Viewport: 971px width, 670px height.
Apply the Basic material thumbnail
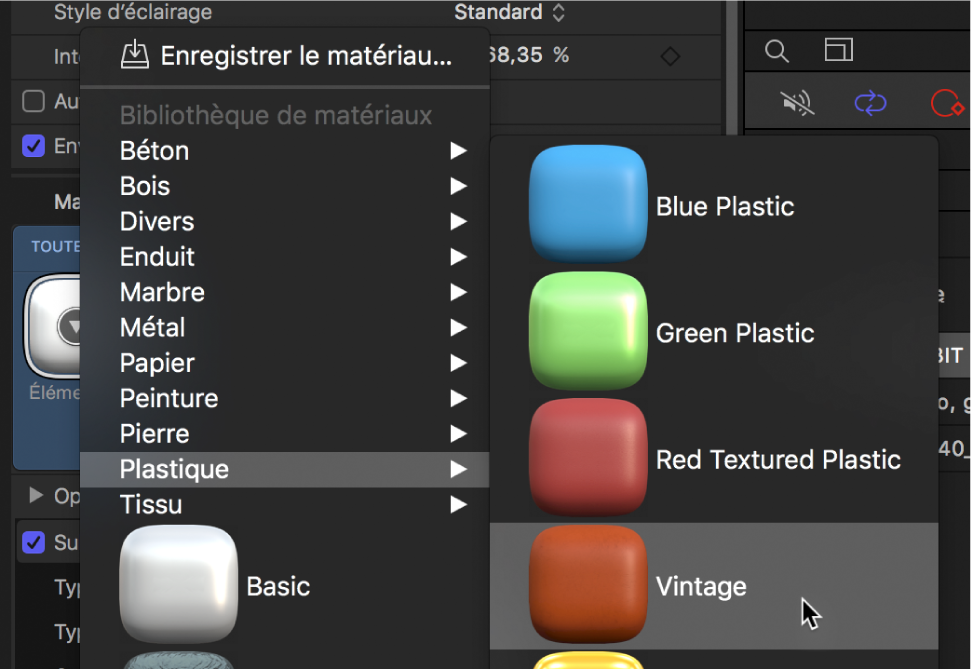point(178,587)
